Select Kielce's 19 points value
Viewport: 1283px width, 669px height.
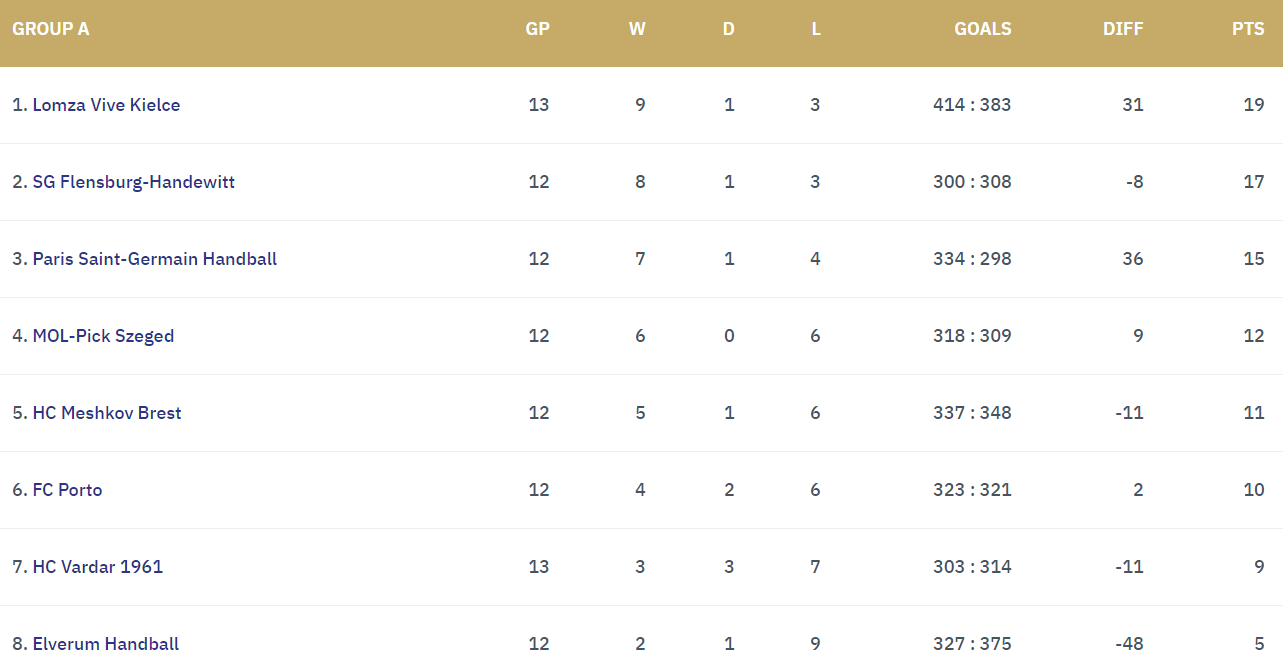click(x=1254, y=105)
